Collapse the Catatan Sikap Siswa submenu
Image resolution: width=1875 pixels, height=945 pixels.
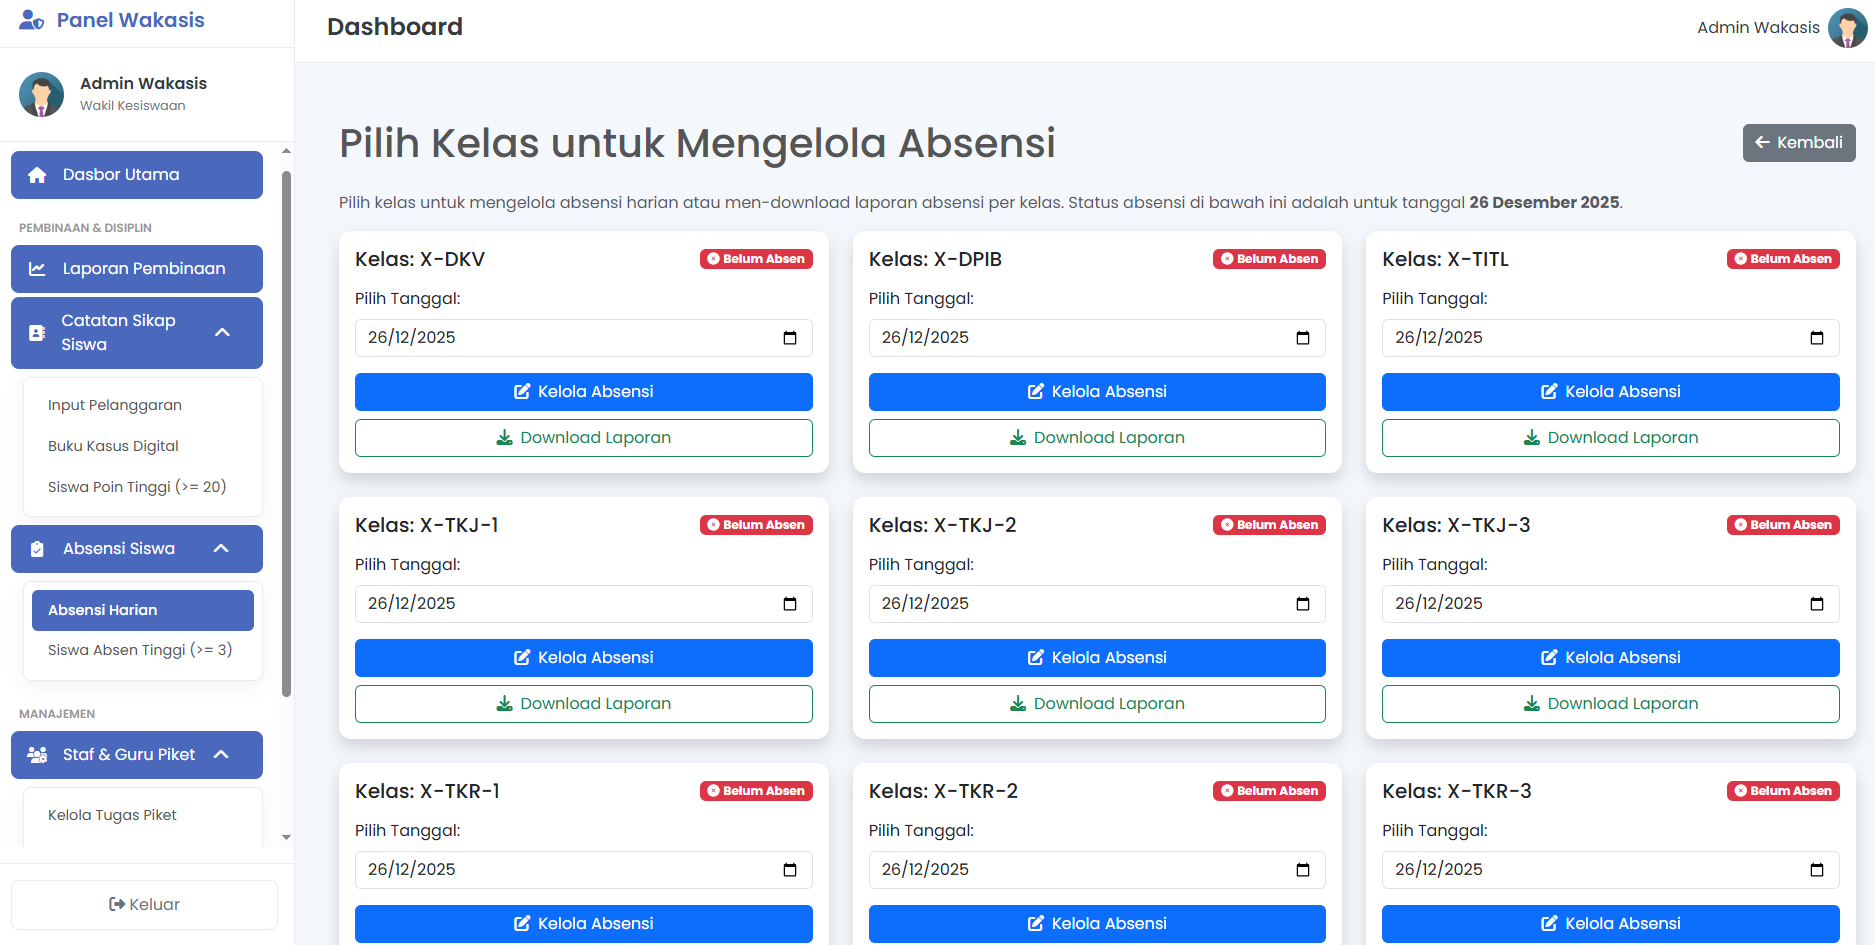click(223, 332)
